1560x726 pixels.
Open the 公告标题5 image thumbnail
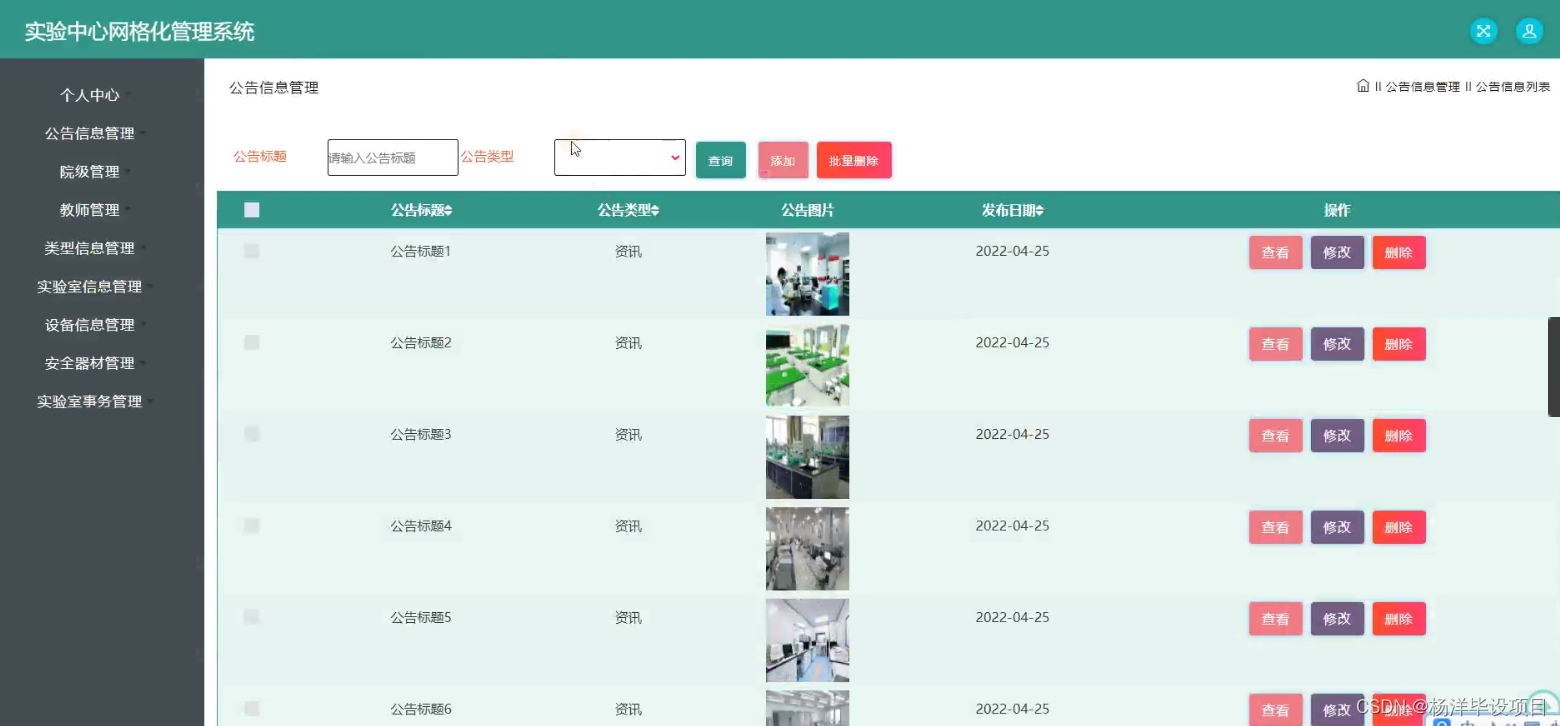click(x=807, y=640)
